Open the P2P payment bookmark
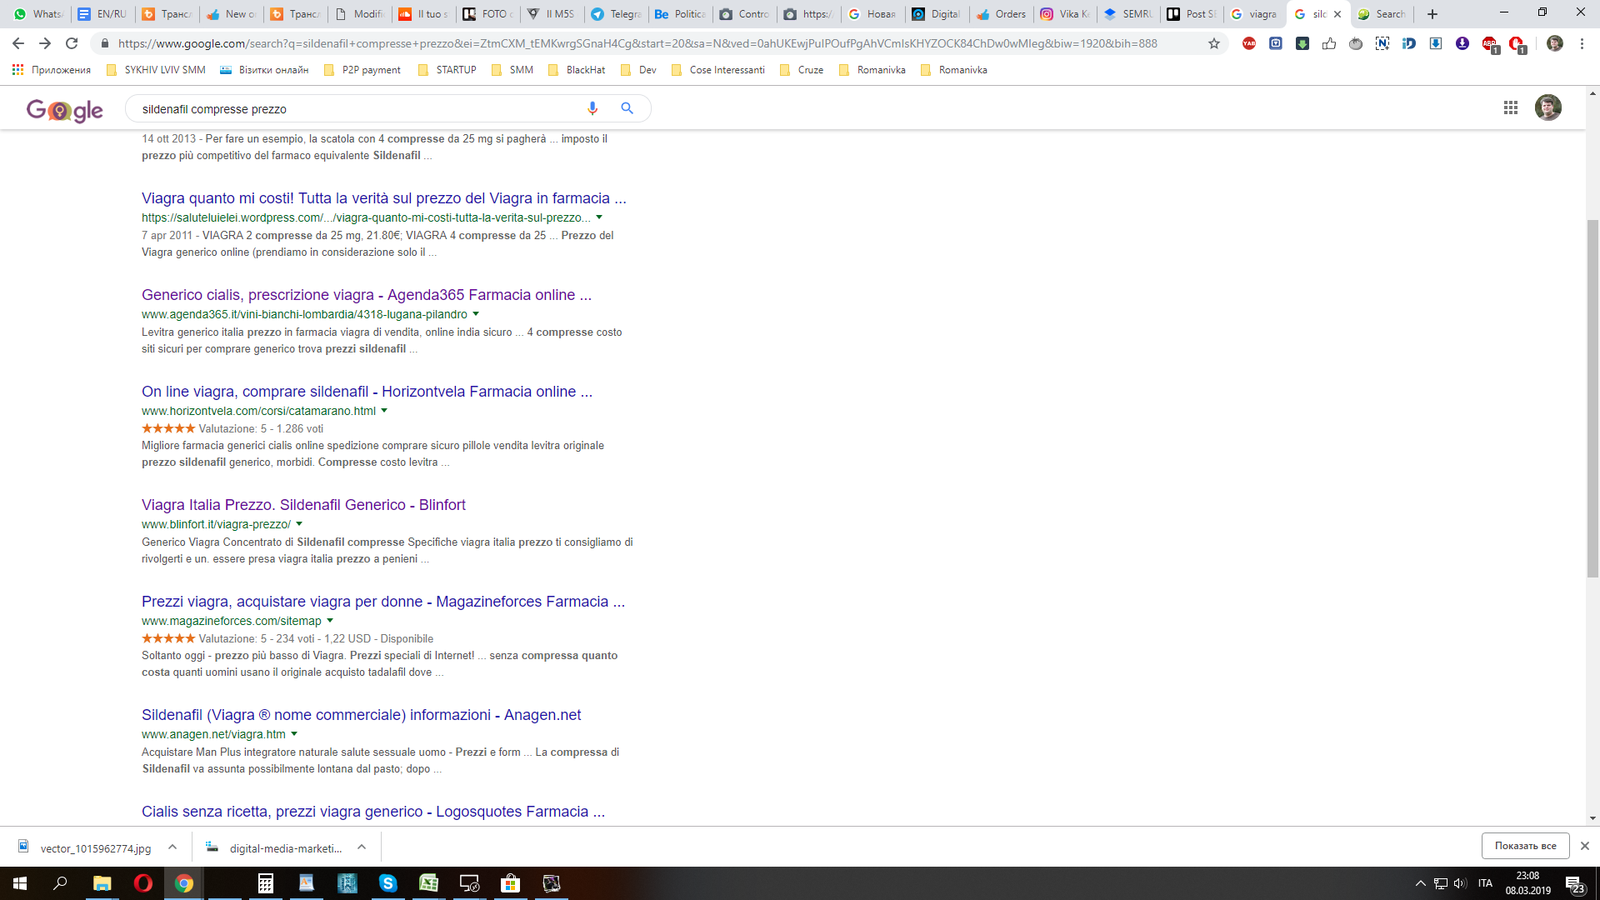The width and height of the screenshot is (1600, 900). point(361,70)
